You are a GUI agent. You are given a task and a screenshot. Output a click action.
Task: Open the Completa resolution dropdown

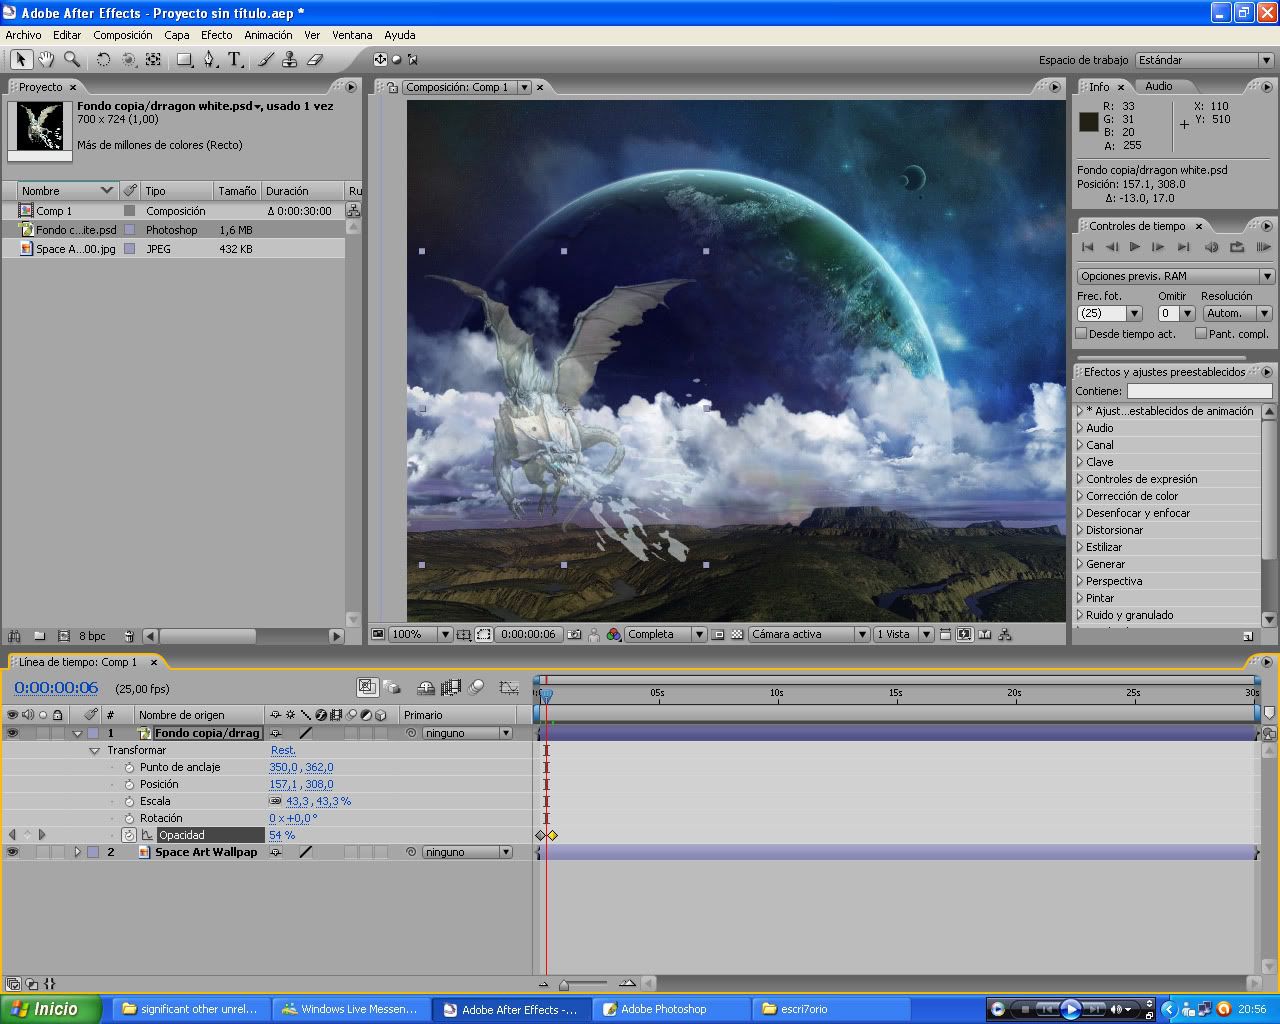pyautogui.click(x=666, y=634)
